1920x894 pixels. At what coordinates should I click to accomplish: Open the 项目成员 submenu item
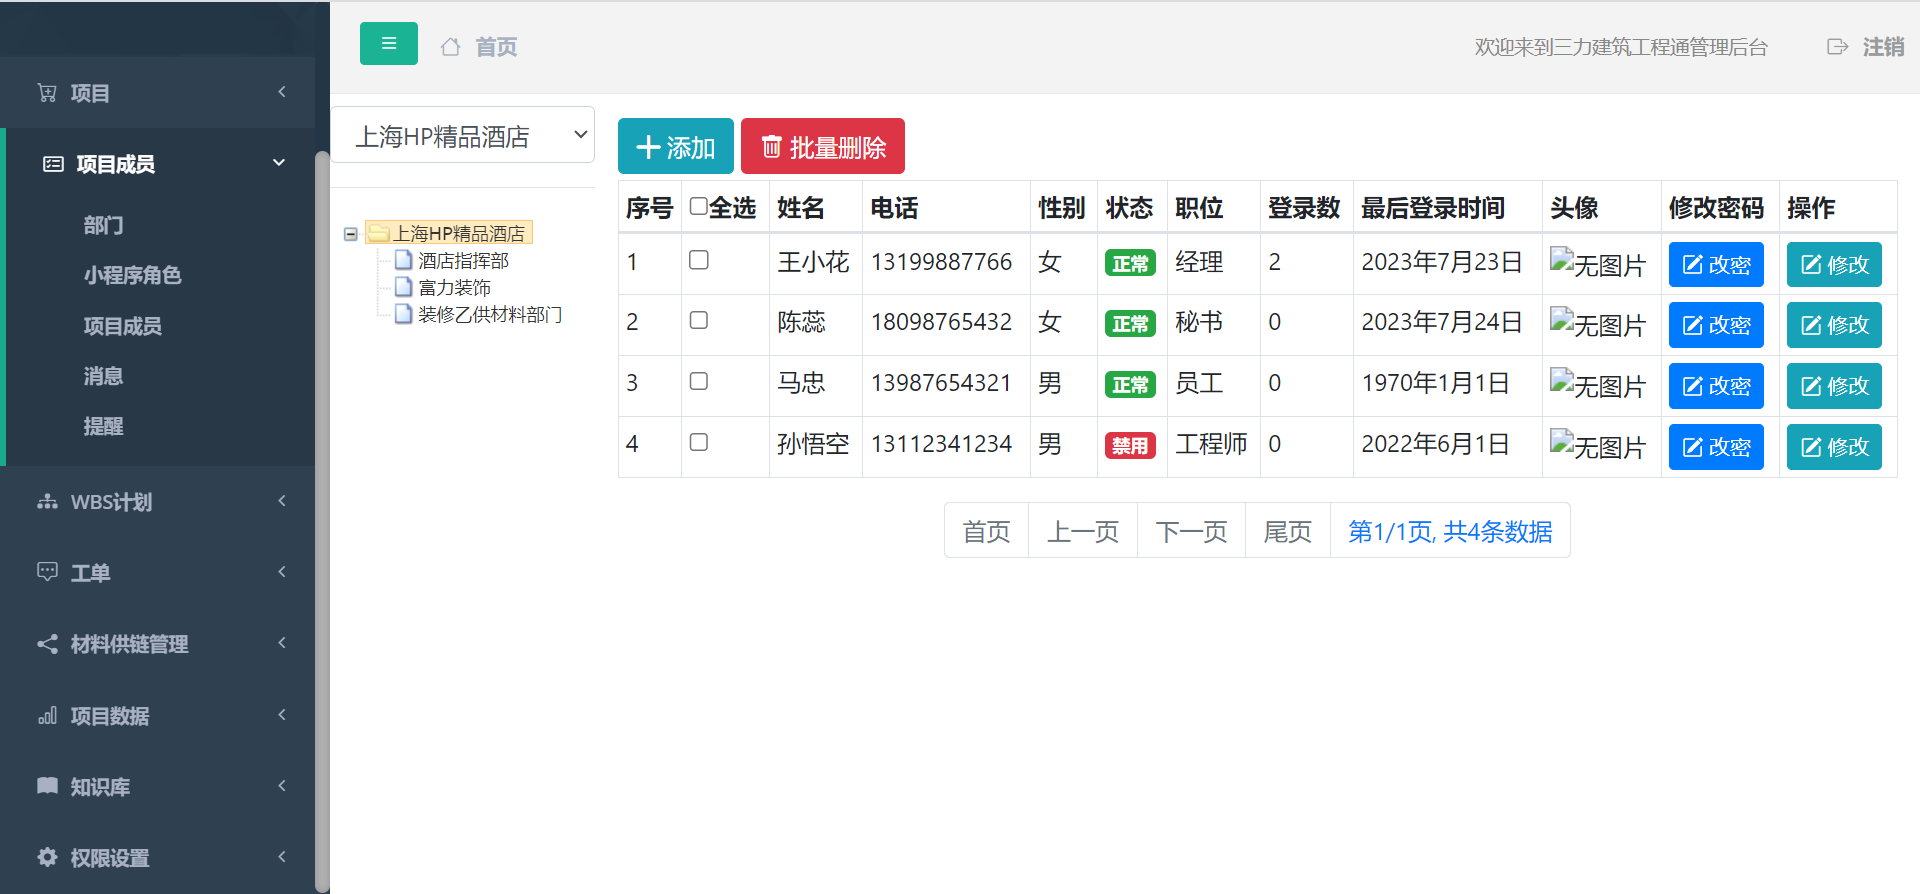coord(122,326)
